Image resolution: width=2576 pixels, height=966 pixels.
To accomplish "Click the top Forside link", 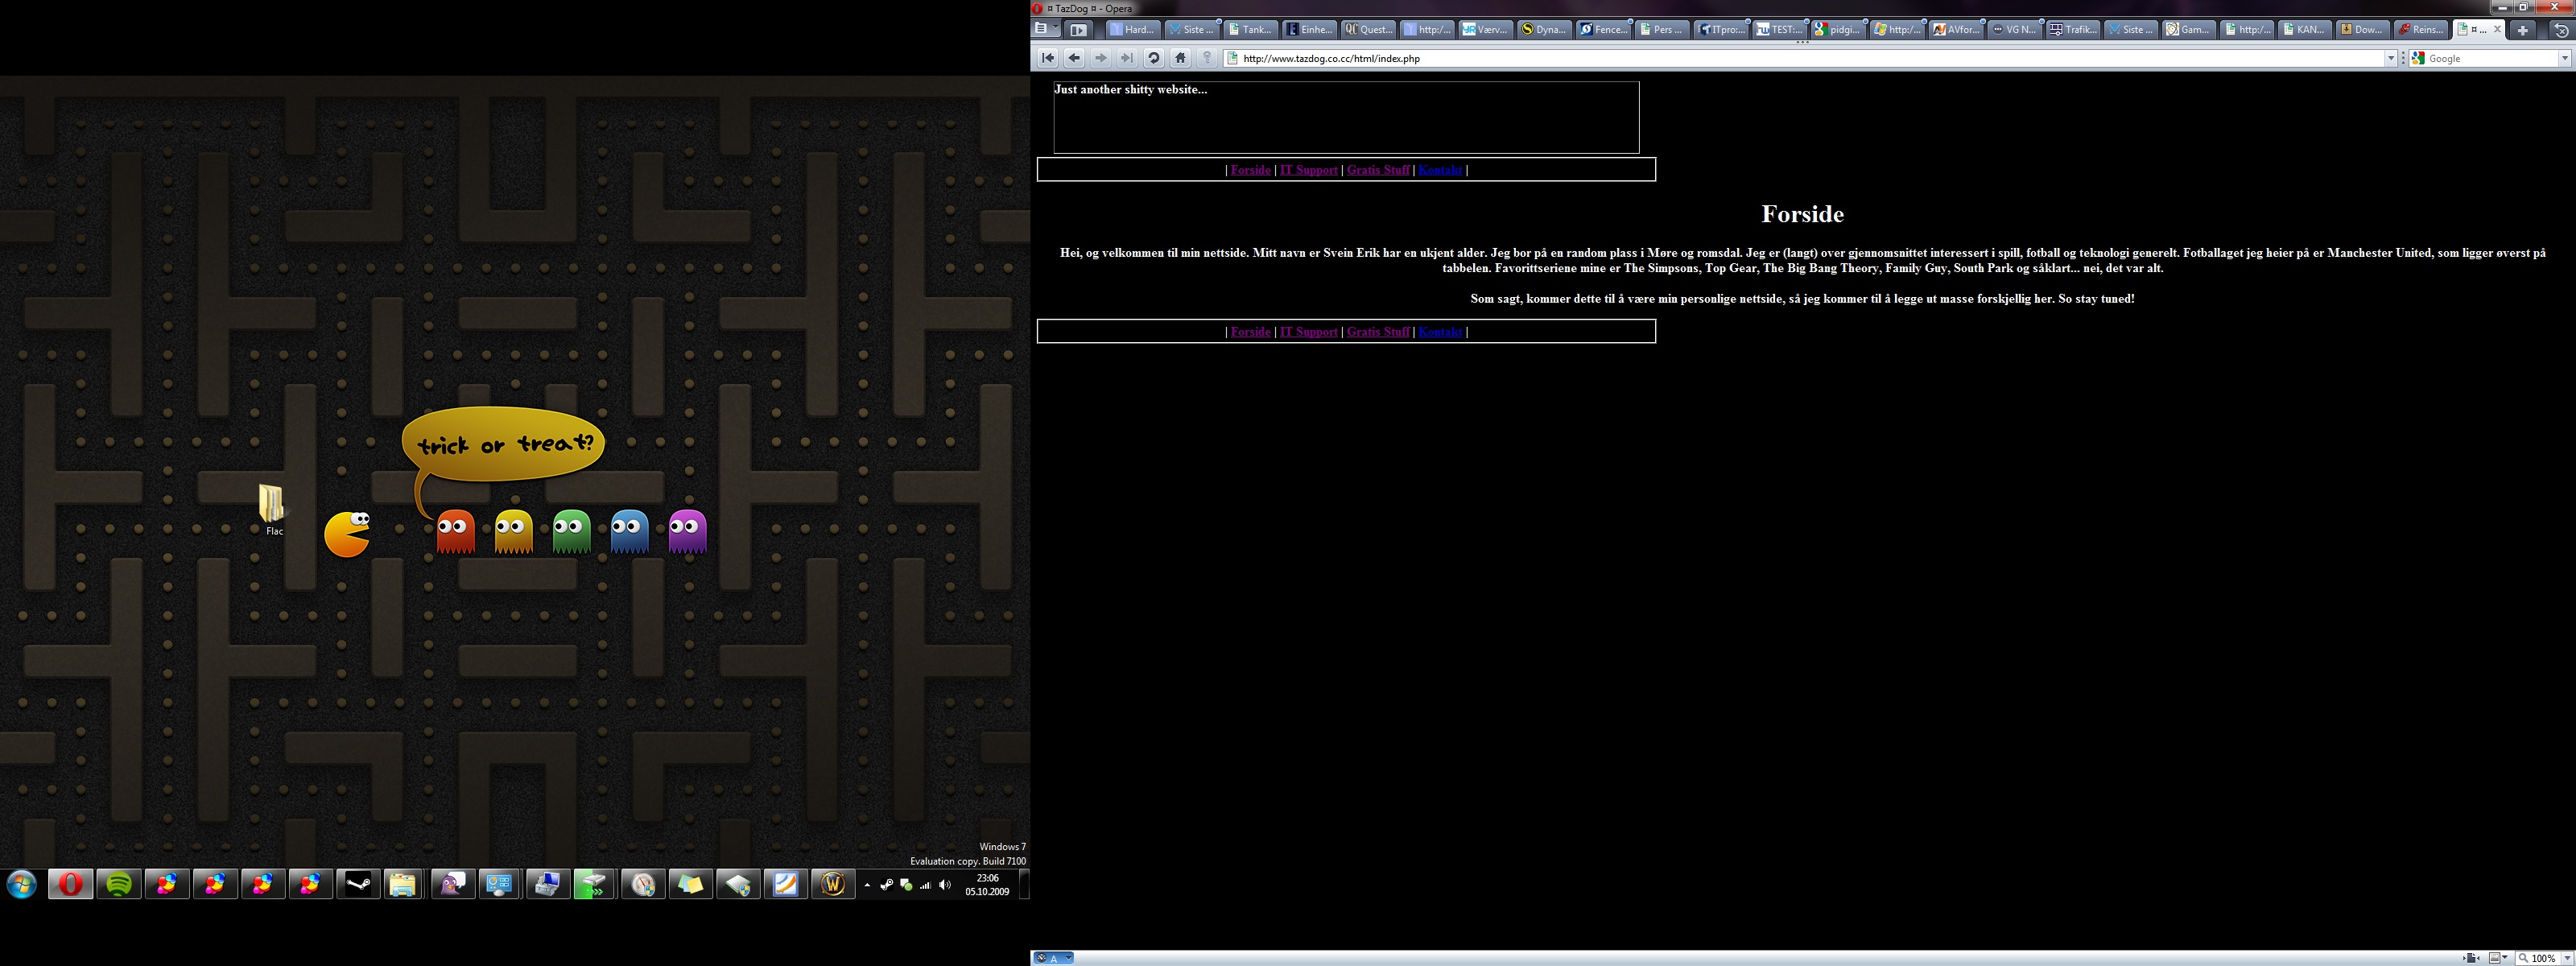I will point(1250,170).
